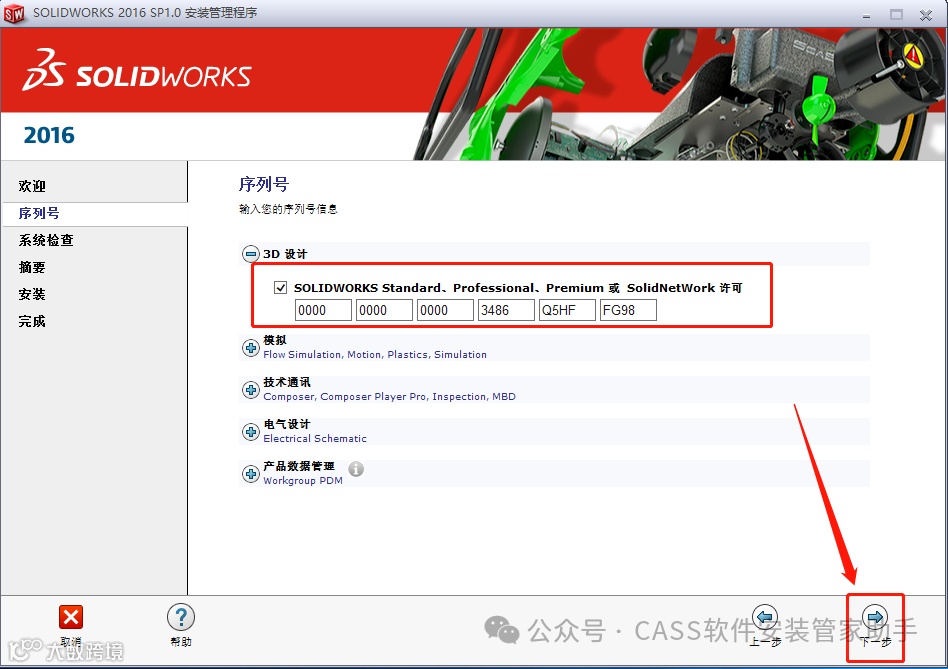Click the serial field containing 3486
The width and height of the screenshot is (948, 669).
pos(507,310)
